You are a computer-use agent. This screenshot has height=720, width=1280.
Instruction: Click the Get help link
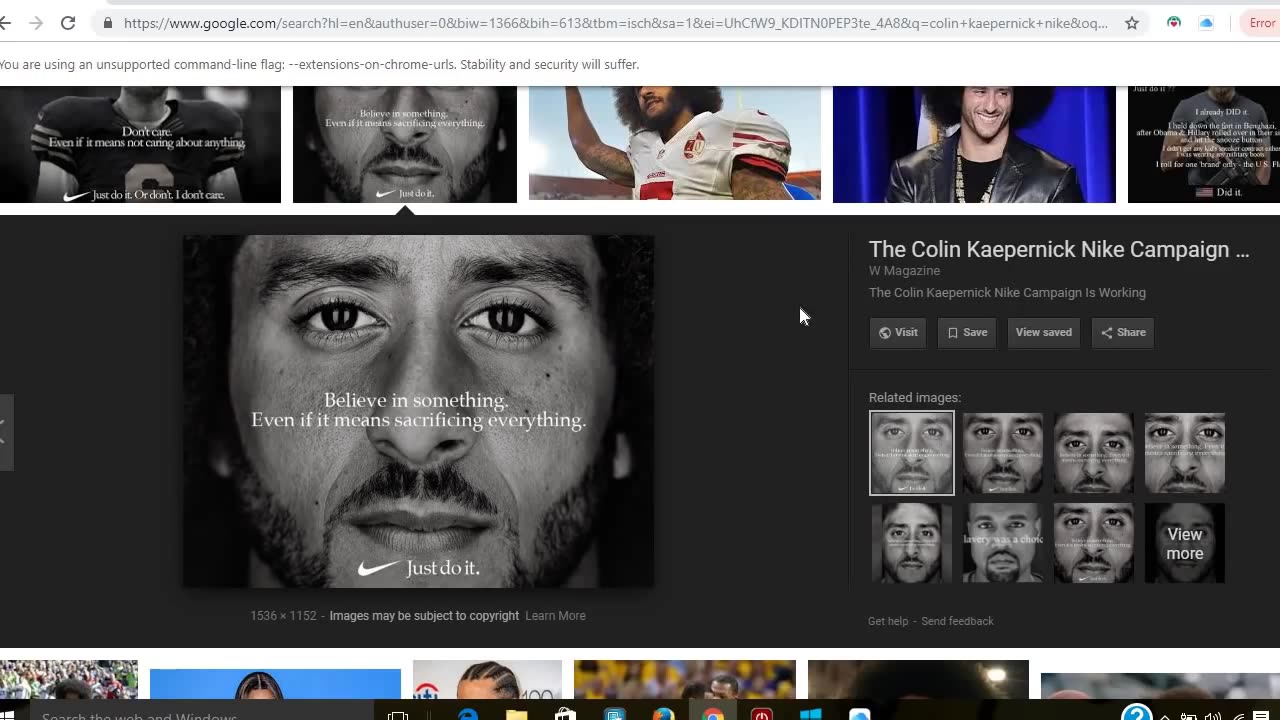(x=888, y=621)
